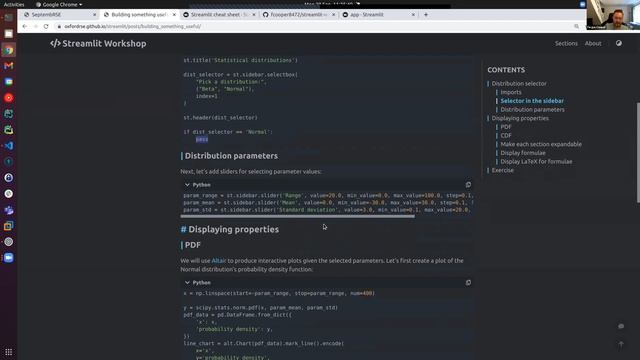Switch to the SeptembRSE tab
The height and width of the screenshot is (360, 640).
[60, 15]
